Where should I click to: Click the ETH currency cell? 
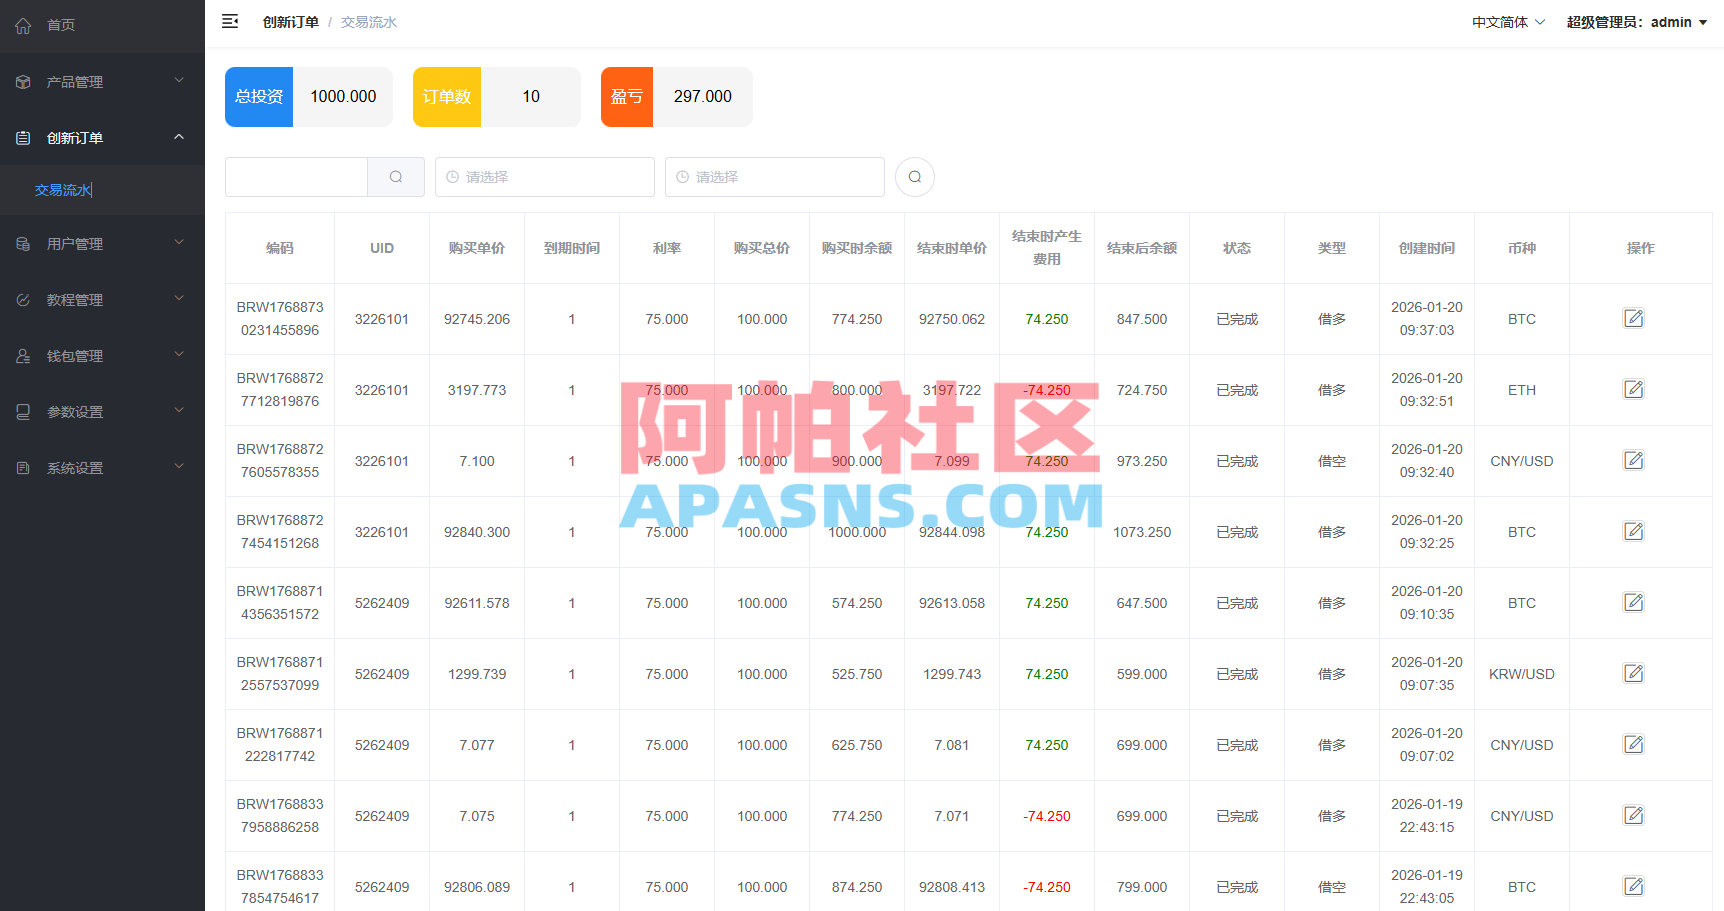point(1522,390)
